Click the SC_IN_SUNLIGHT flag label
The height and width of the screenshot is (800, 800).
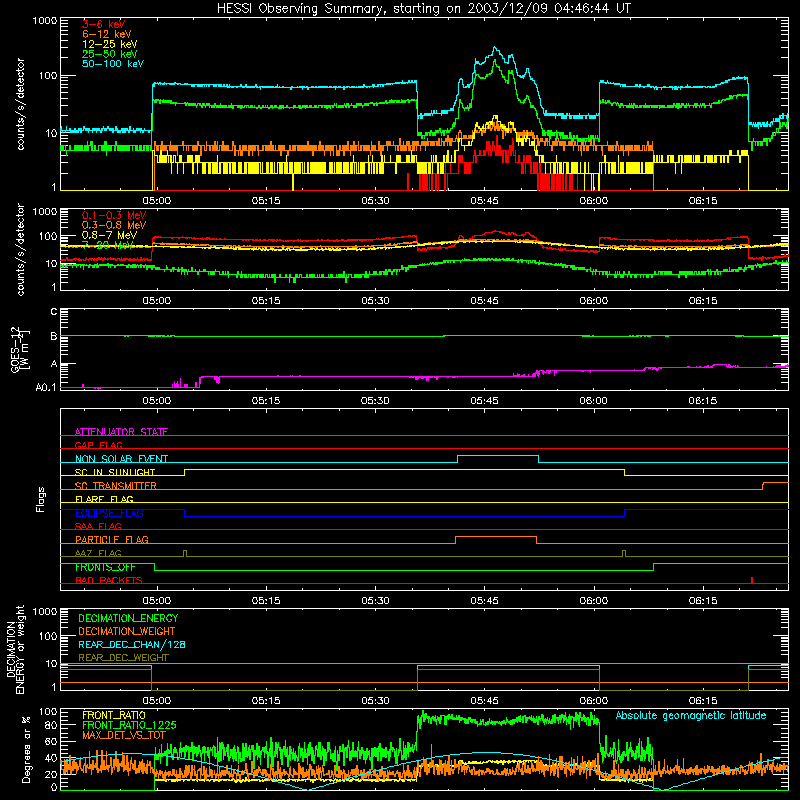point(115,472)
